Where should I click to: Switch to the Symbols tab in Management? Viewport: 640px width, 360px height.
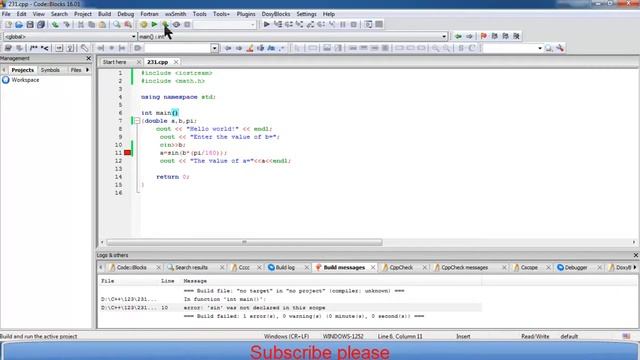[50, 70]
